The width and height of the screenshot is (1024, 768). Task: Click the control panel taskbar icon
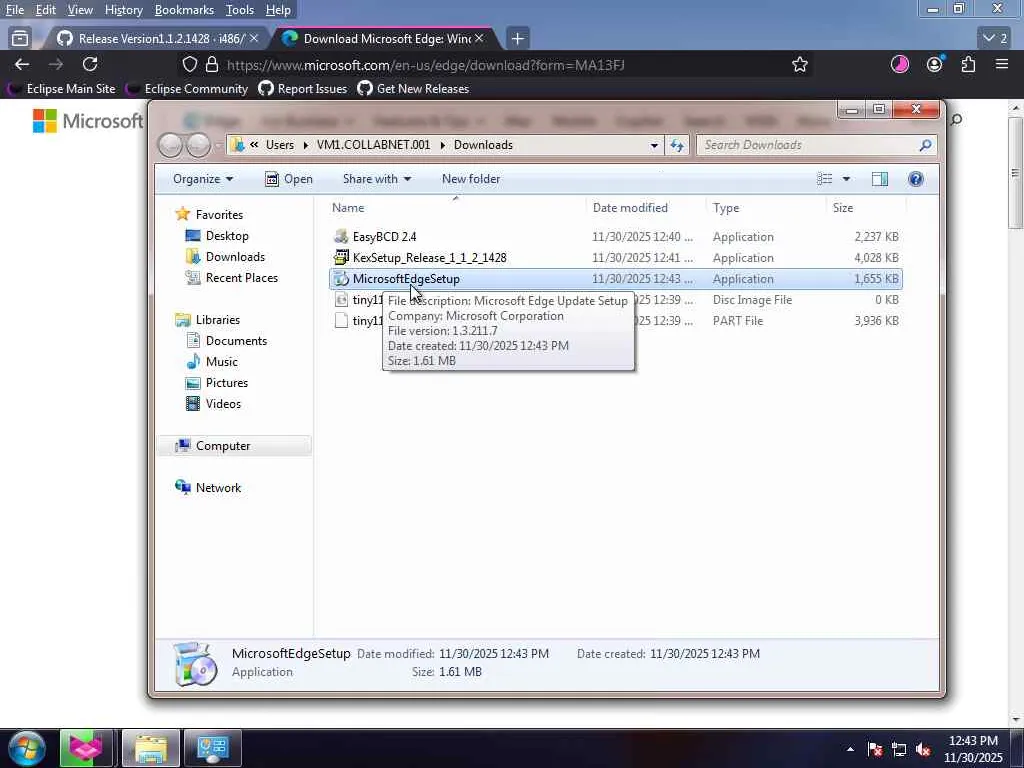pyautogui.click(x=212, y=748)
